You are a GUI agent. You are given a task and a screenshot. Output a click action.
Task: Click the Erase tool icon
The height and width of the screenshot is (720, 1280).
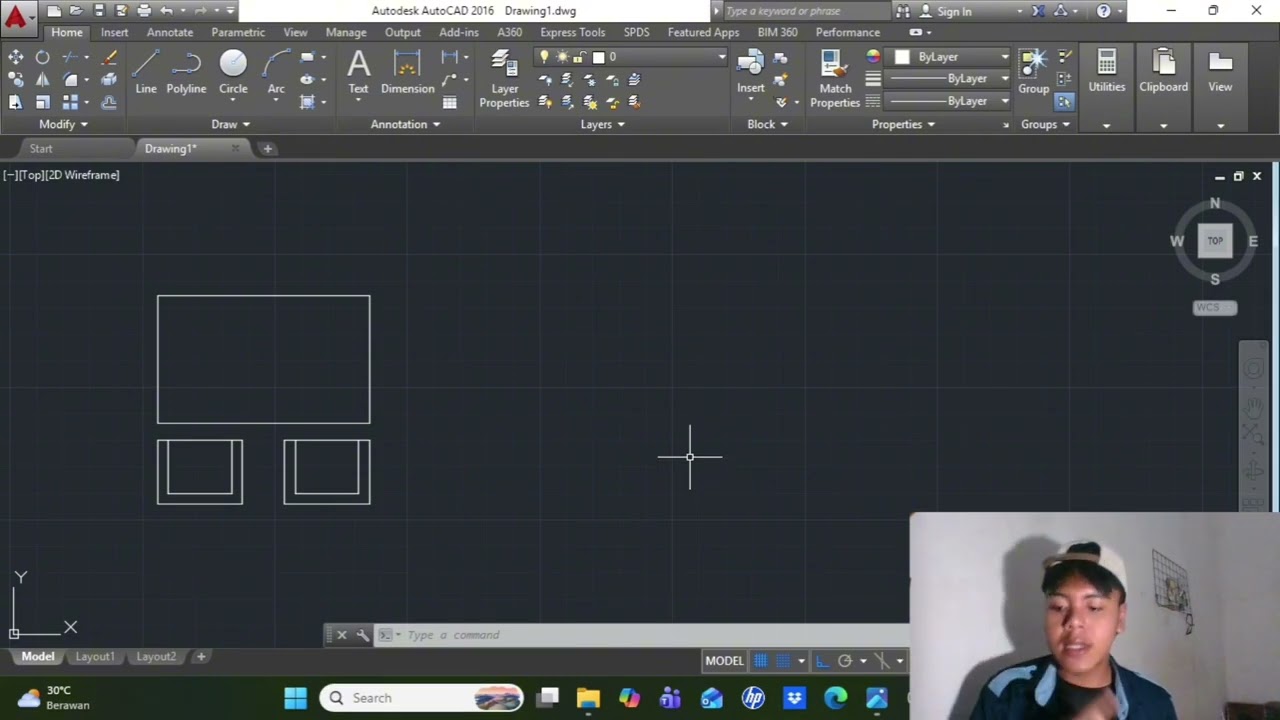click(x=109, y=57)
